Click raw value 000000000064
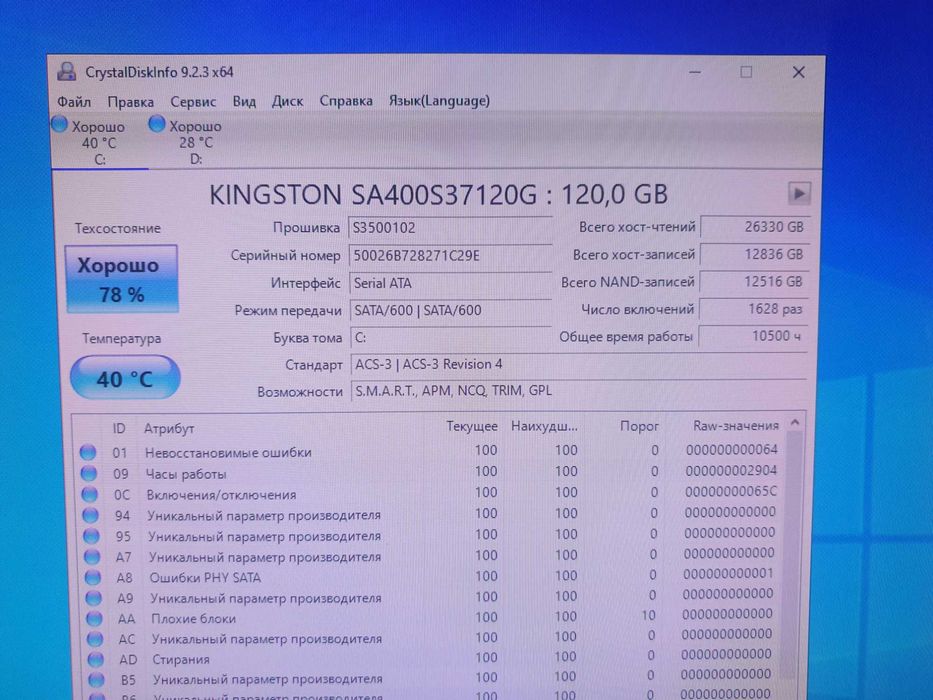This screenshot has height=700, width=933. pyautogui.click(x=732, y=450)
